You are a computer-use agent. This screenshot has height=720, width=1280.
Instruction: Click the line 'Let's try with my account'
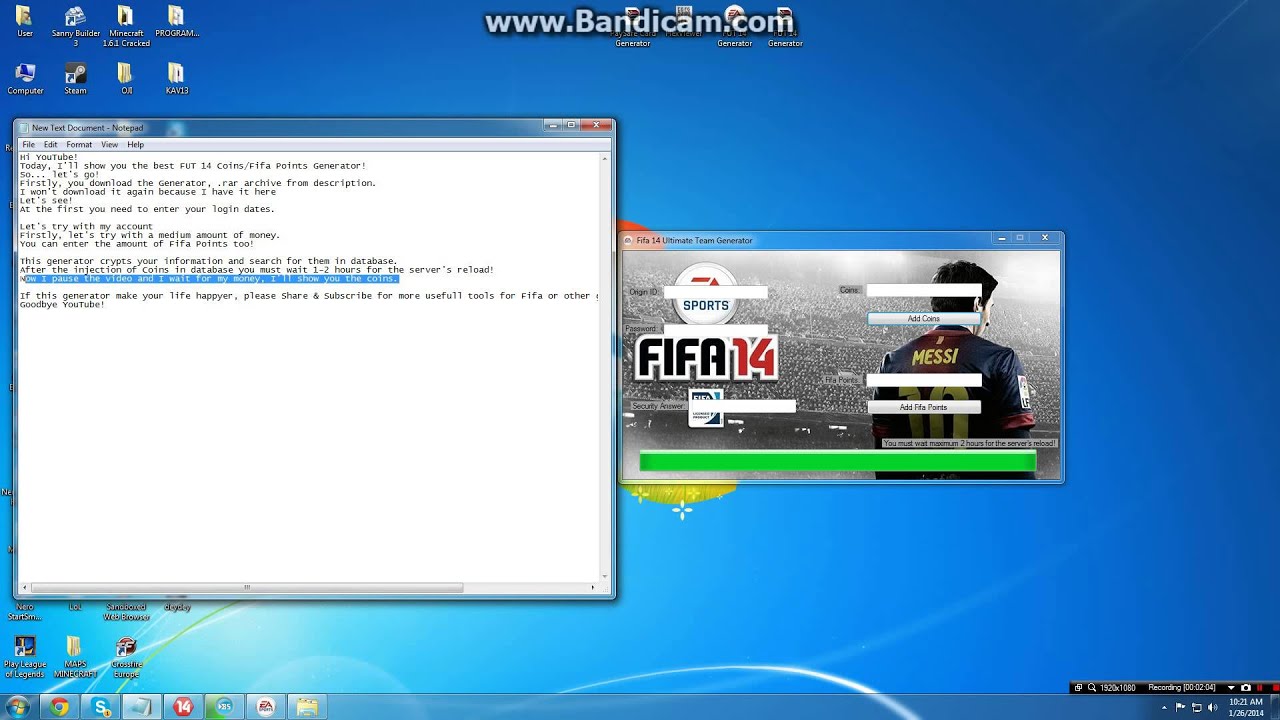pos(86,227)
